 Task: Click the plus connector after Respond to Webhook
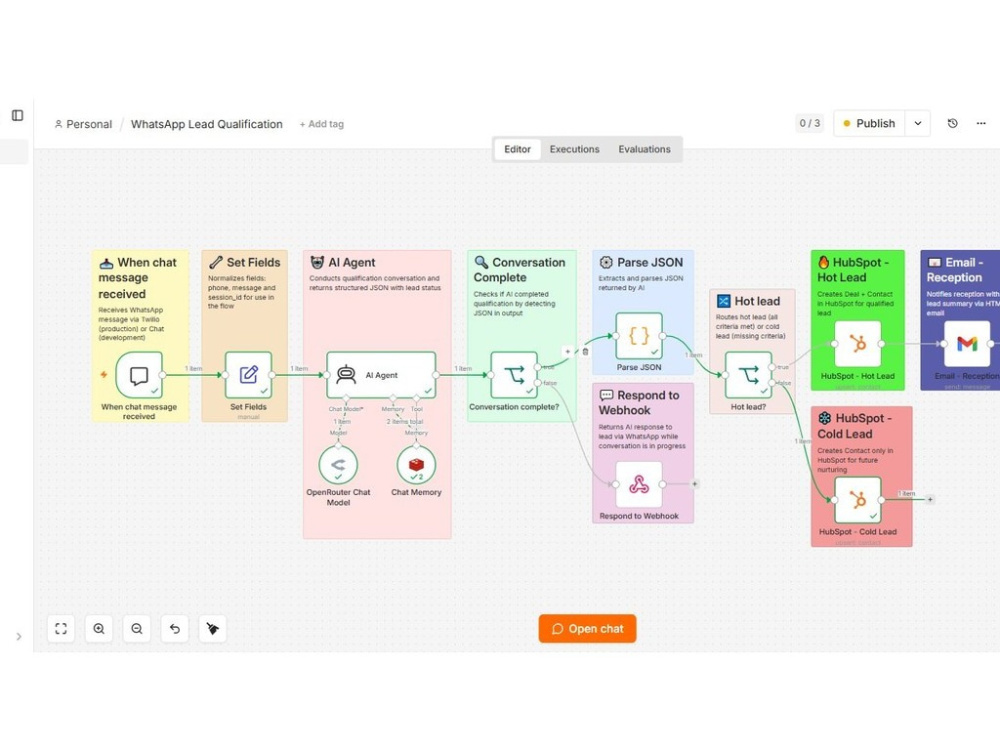click(695, 484)
